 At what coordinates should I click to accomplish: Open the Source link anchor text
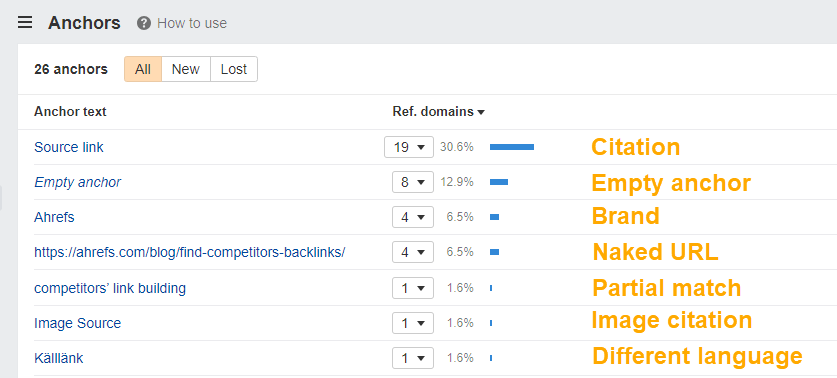click(69, 147)
